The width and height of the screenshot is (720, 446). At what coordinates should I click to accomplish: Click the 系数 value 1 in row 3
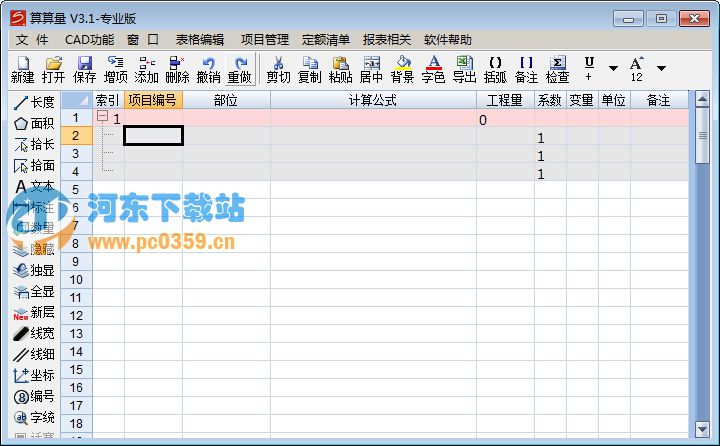point(550,156)
